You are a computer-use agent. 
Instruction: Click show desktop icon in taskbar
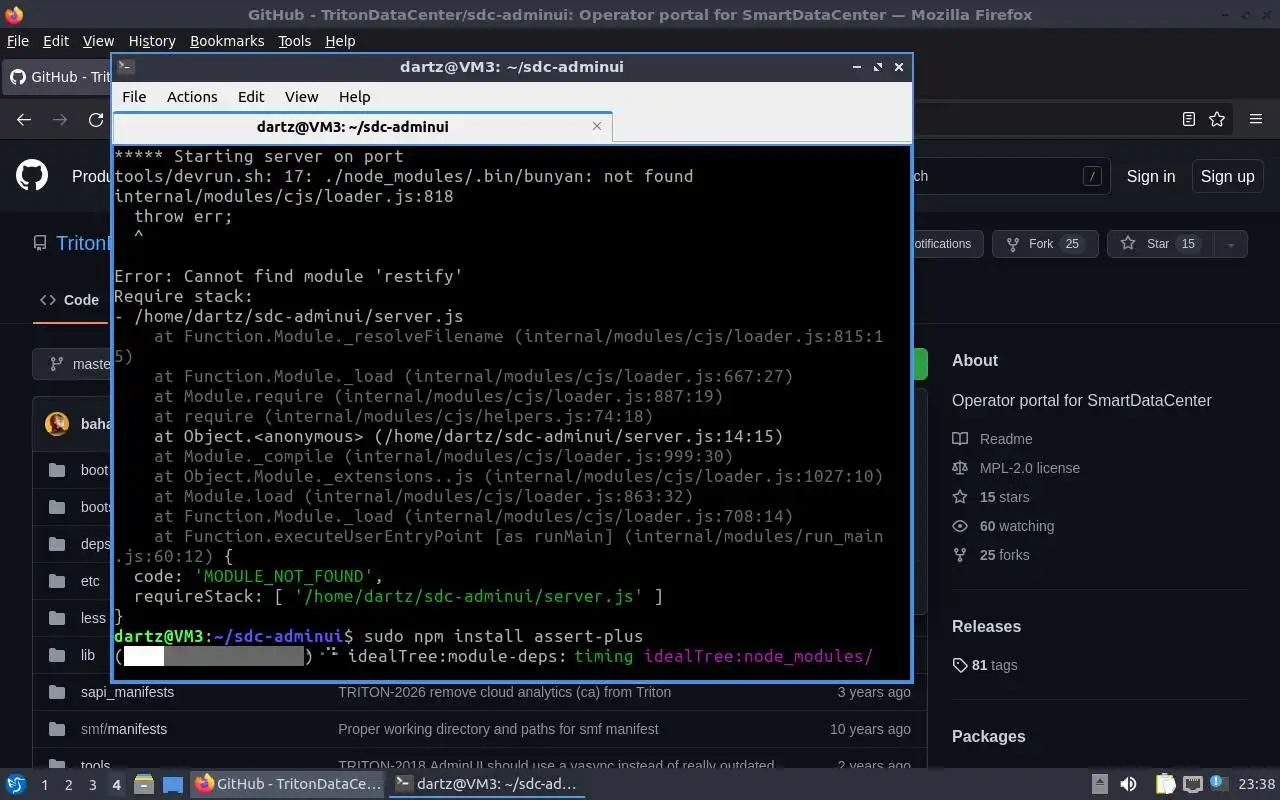click(173, 784)
